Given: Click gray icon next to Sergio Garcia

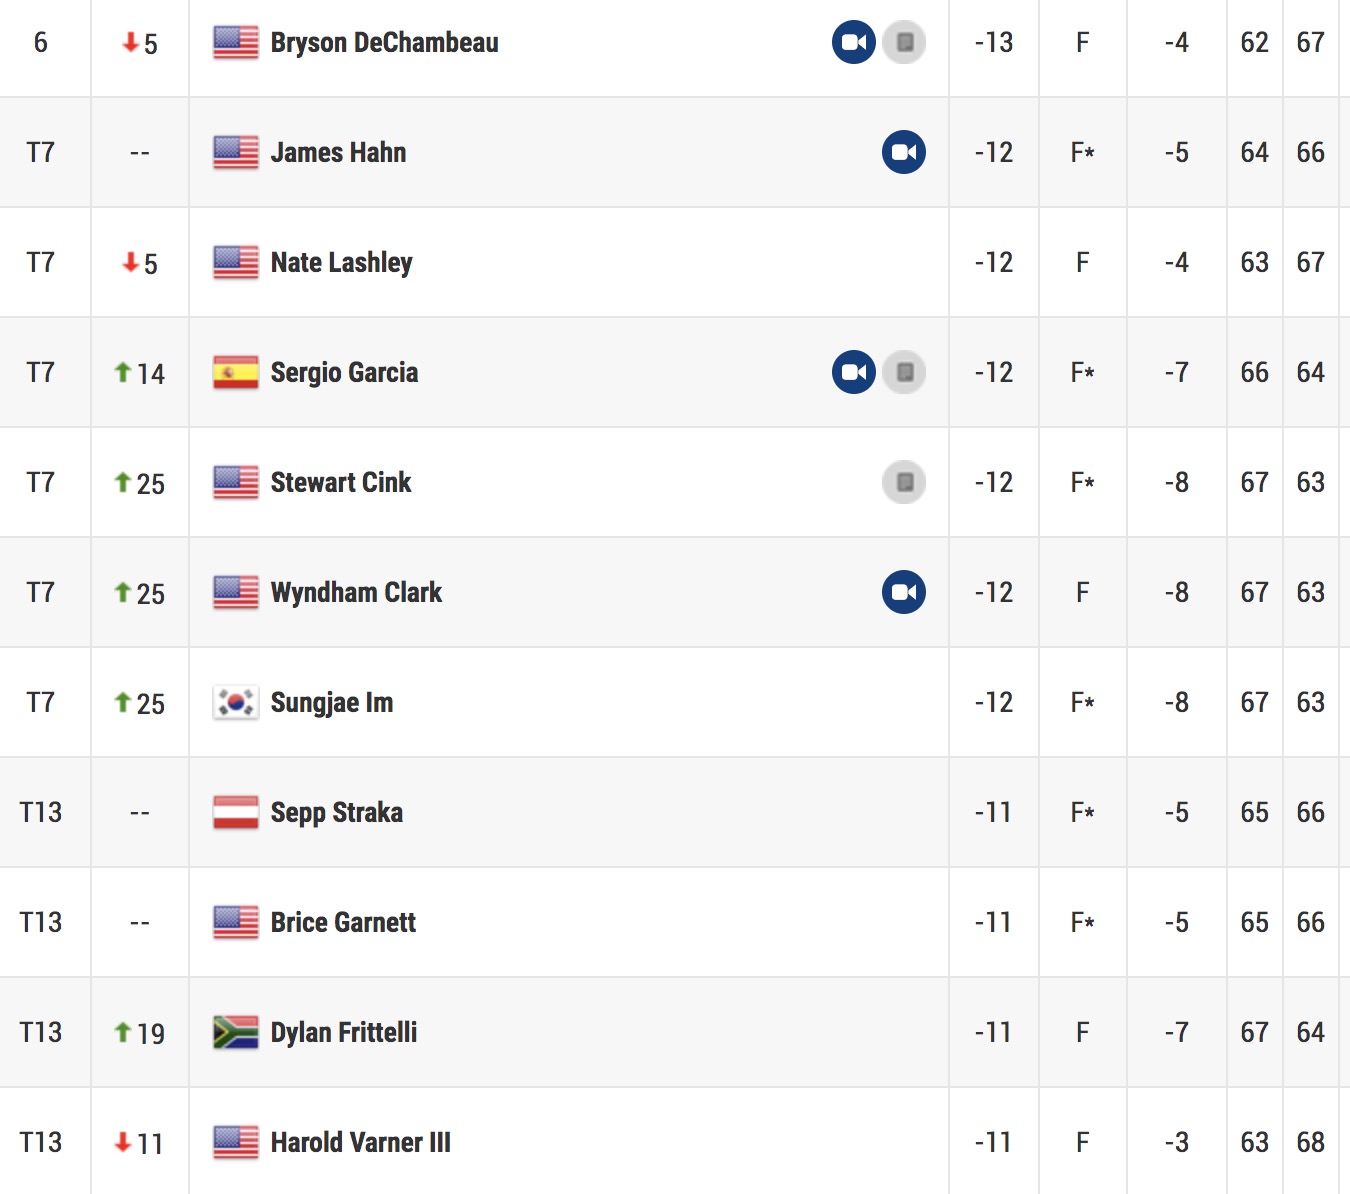Looking at the screenshot, I should (x=904, y=372).
